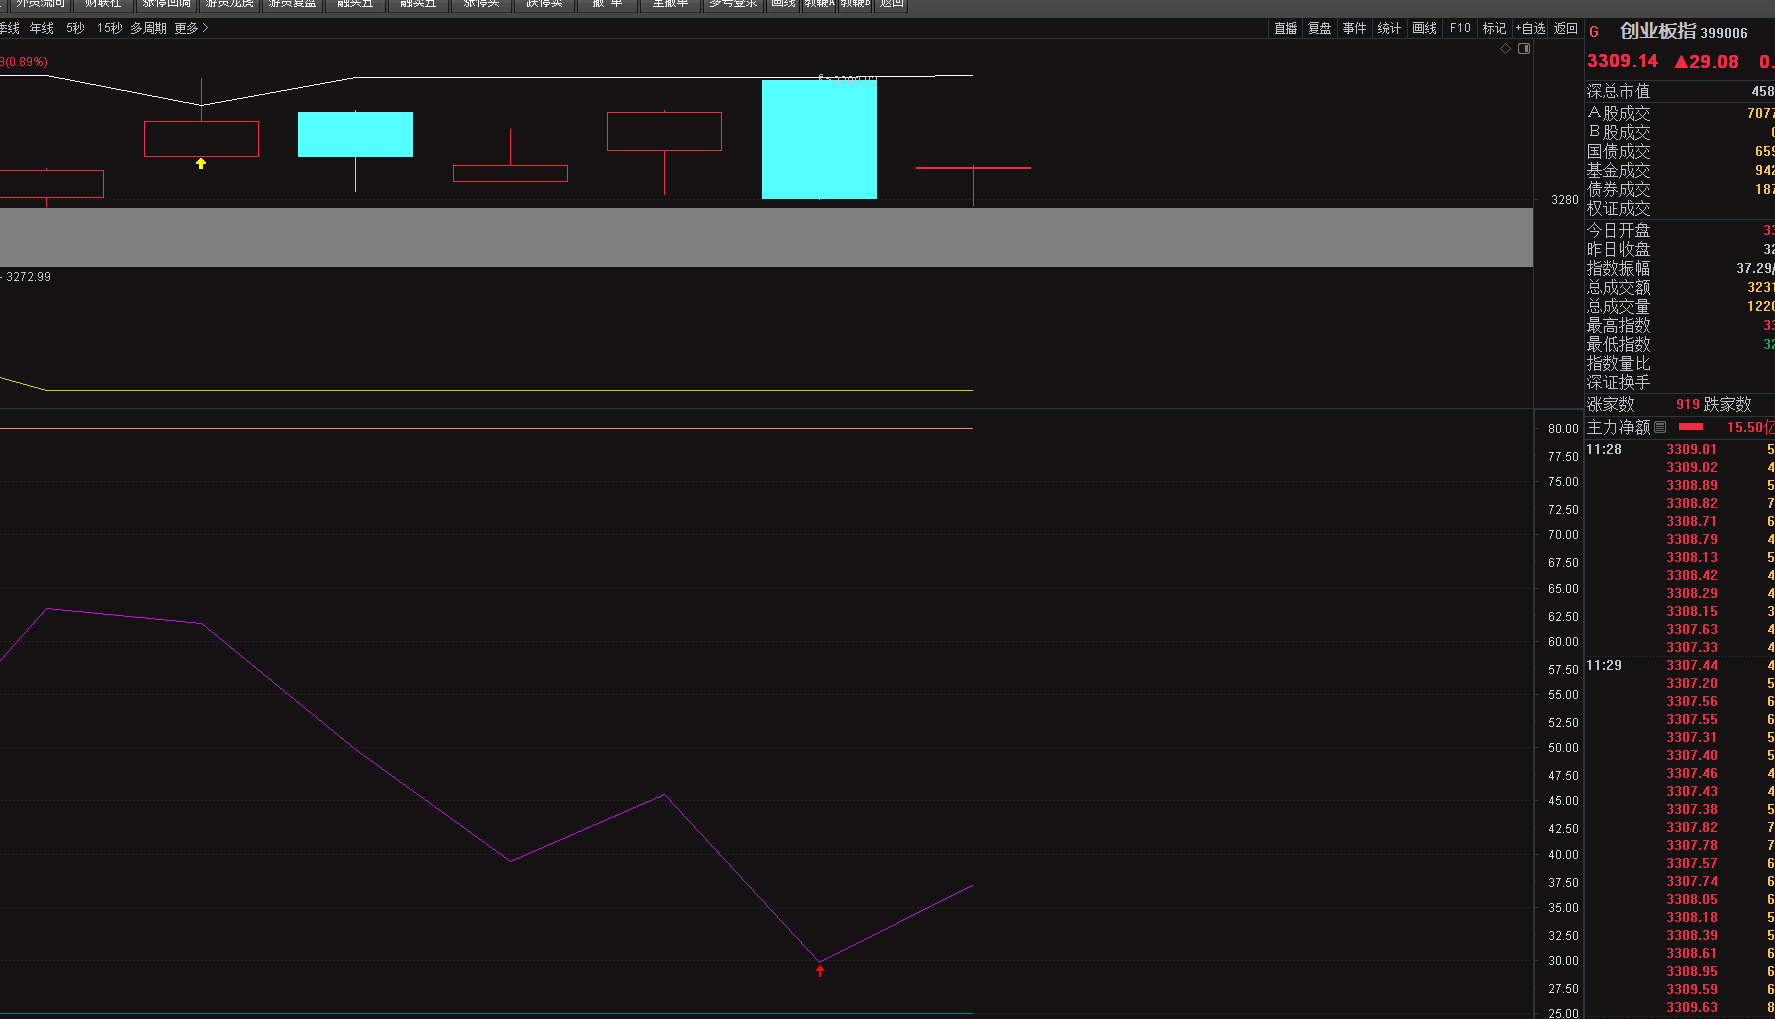1775x1019 pixels.
Task: Expand the 更多 period options
Action: (x=191, y=28)
